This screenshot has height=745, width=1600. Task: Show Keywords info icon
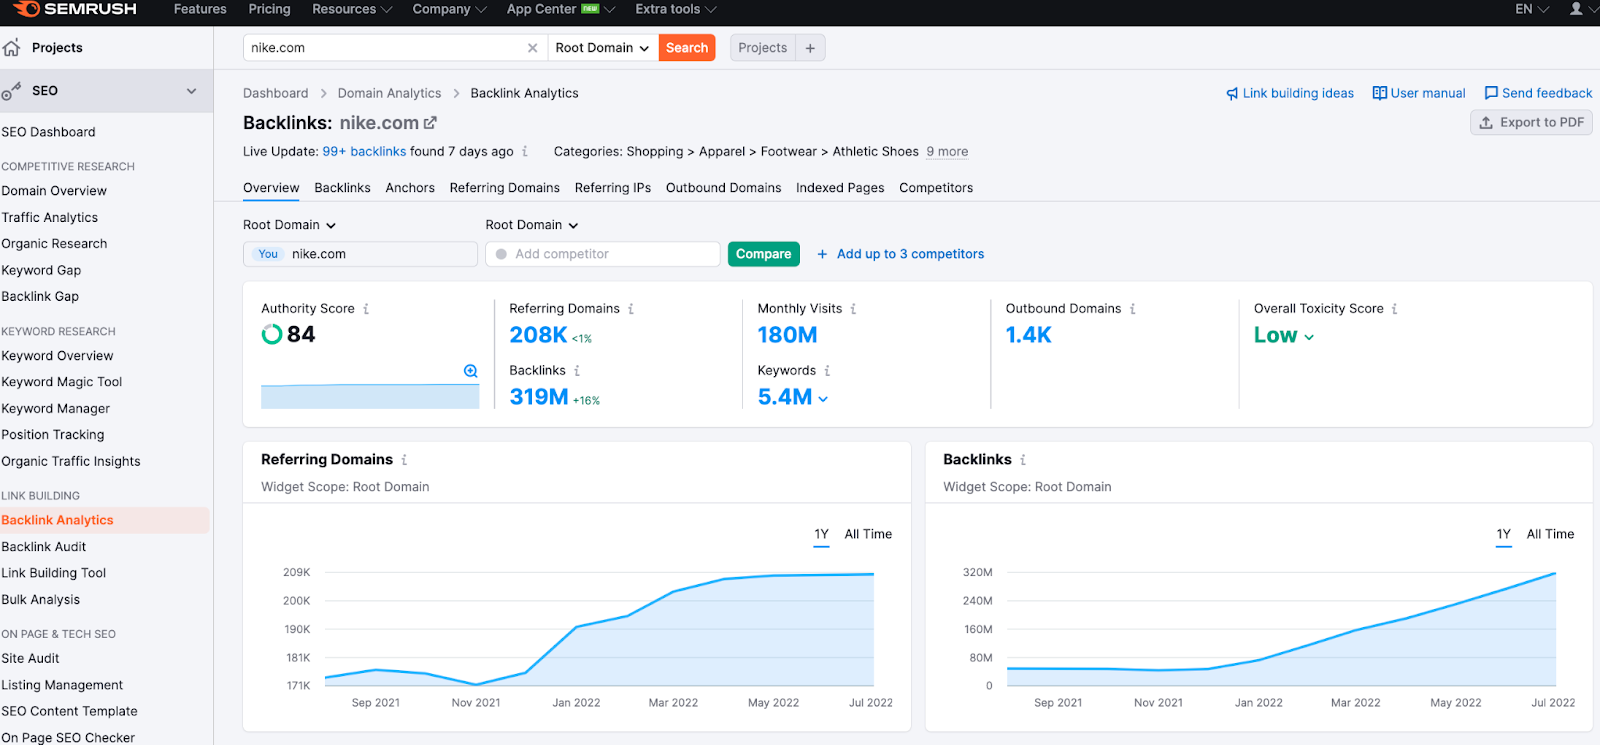[x=827, y=371]
